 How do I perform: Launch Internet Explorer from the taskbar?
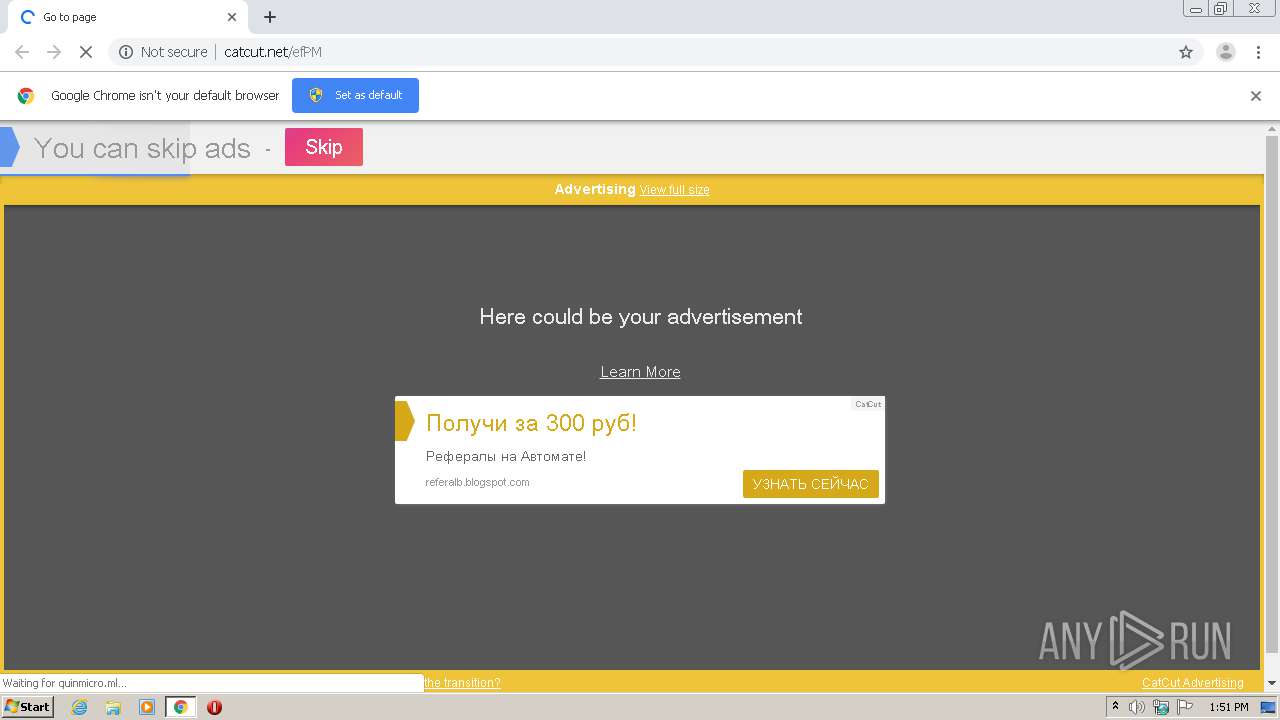pos(80,707)
